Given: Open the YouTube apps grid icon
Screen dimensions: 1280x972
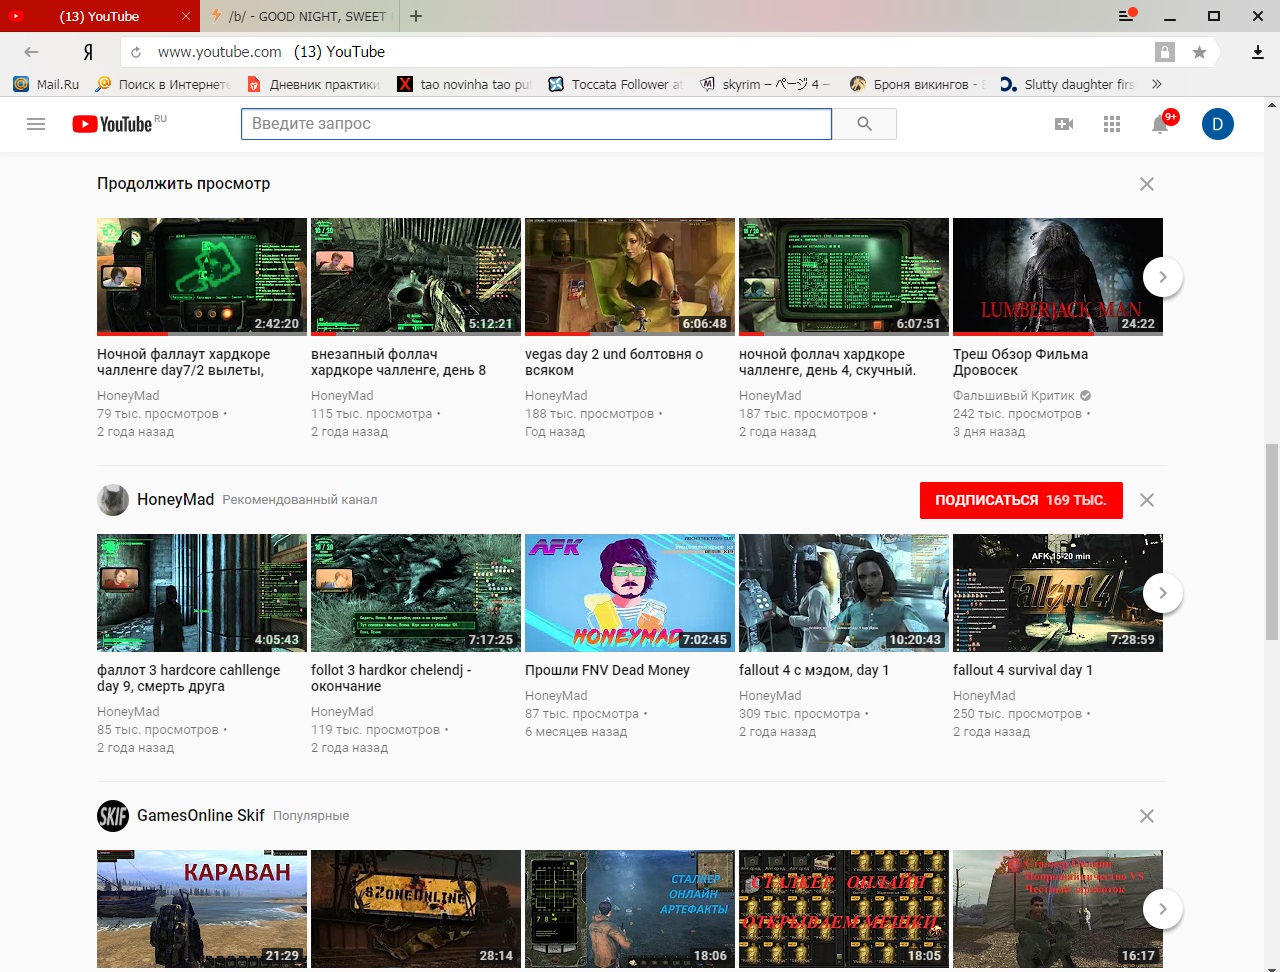Looking at the screenshot, I should (x=1112, y=124).
